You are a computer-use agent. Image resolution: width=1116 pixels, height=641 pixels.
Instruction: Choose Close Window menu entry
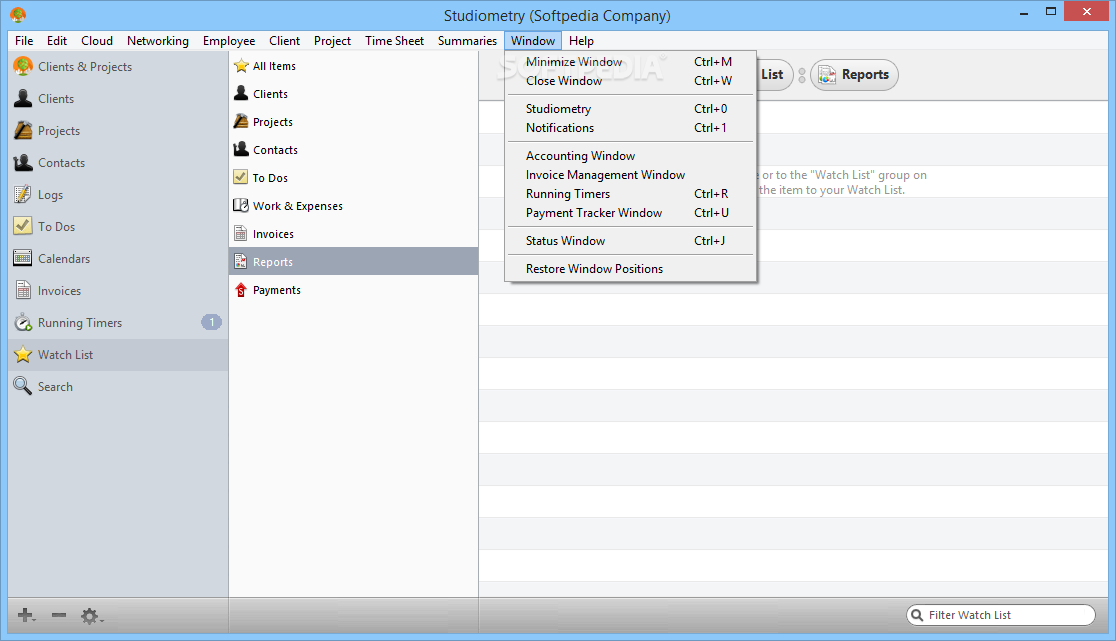tap(631, 81)
